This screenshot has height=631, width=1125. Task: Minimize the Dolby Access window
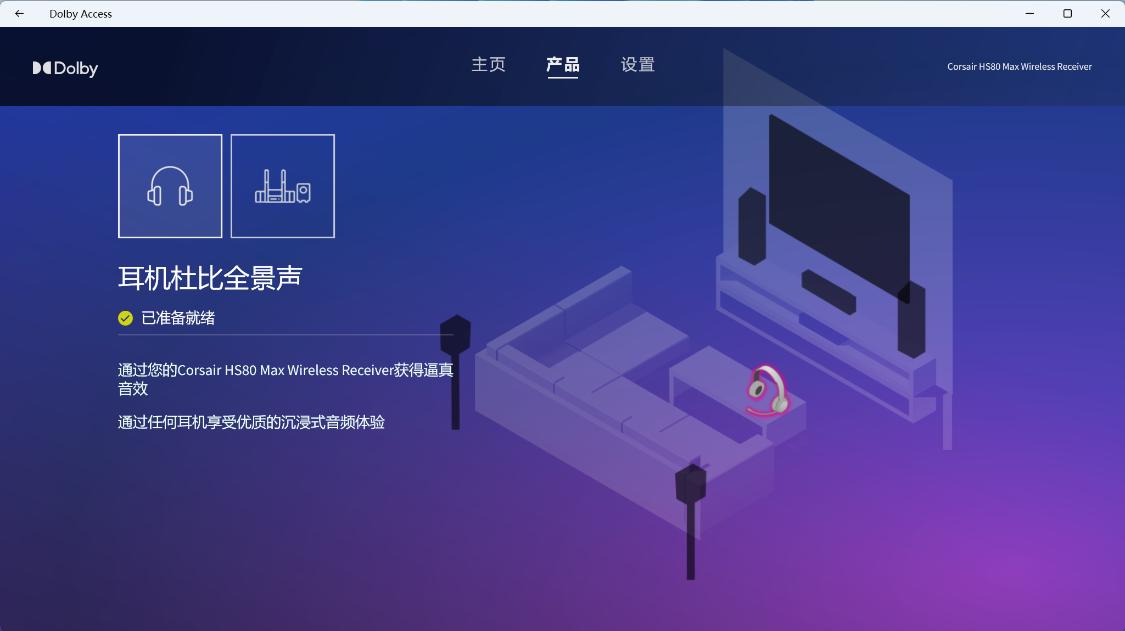click(1030, 14)
